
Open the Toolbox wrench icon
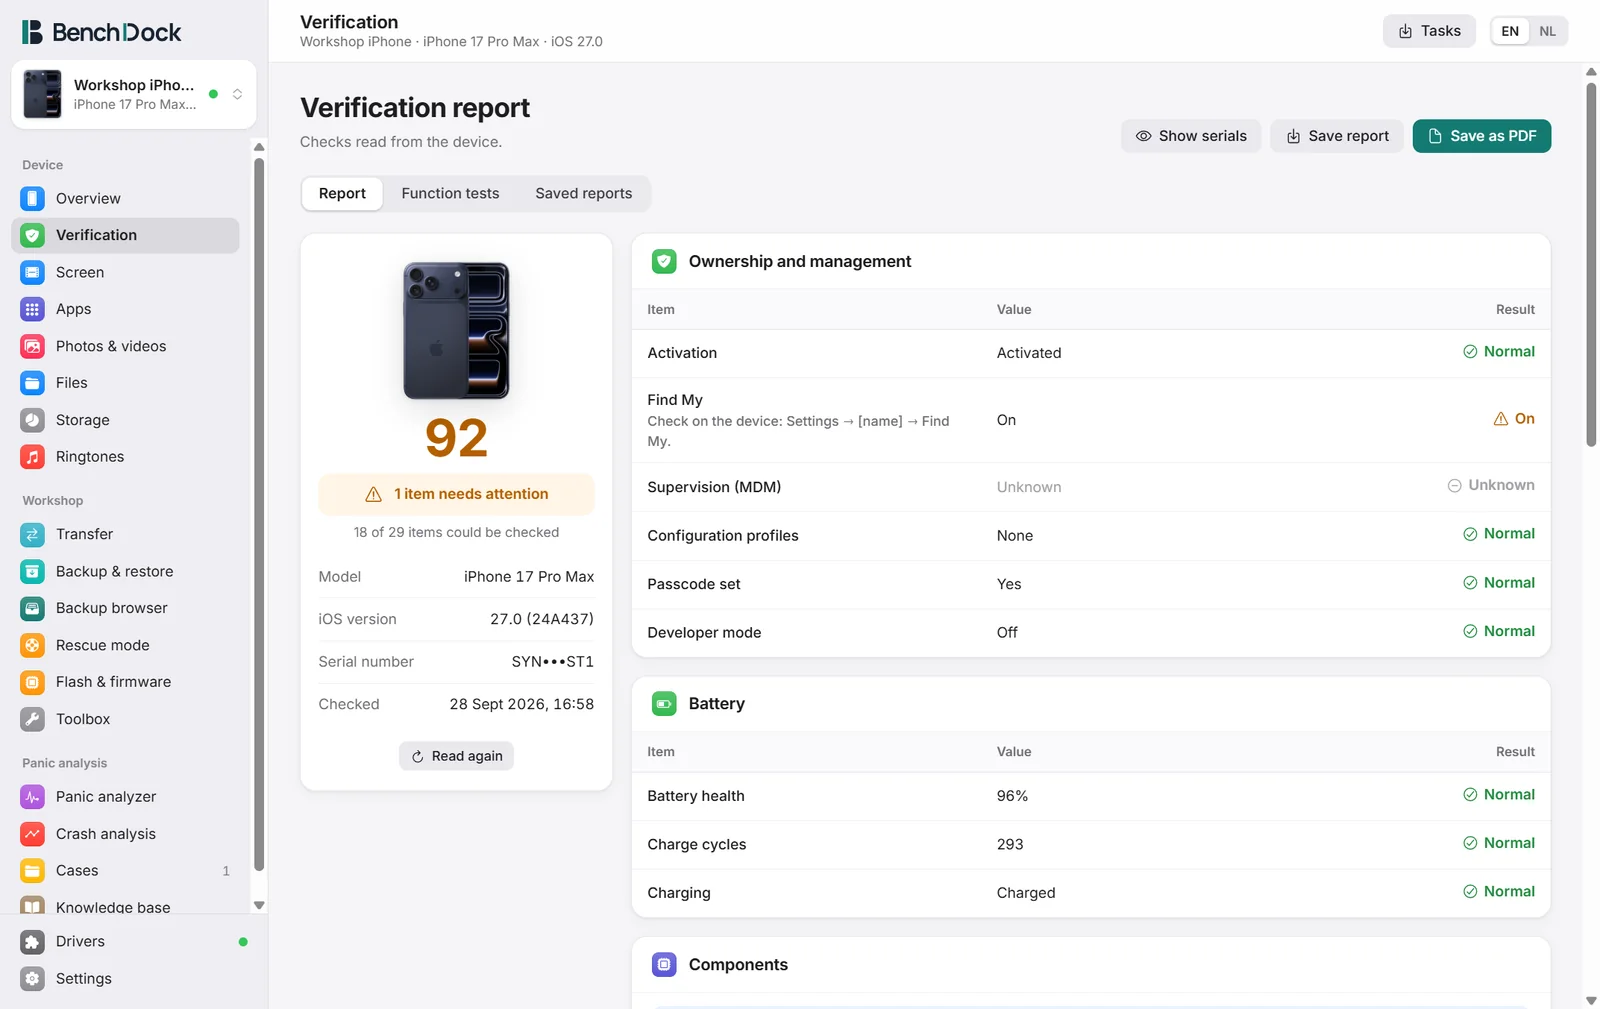point(32,719)
